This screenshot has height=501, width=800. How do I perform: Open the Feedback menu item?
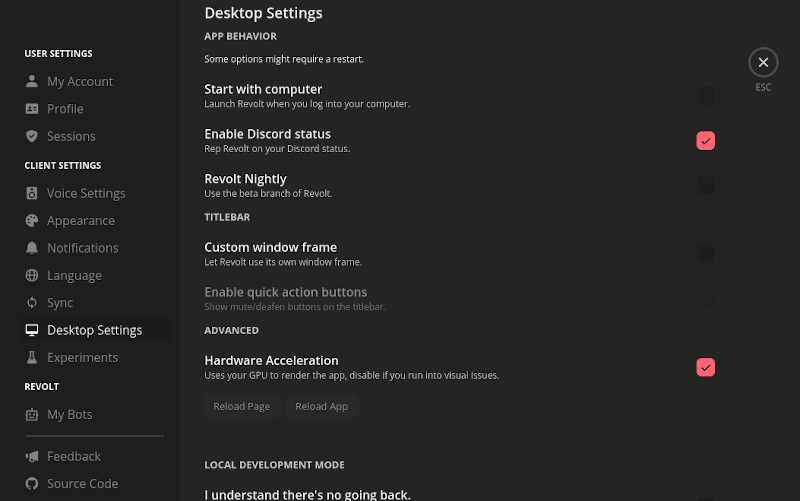pos(73,456)
